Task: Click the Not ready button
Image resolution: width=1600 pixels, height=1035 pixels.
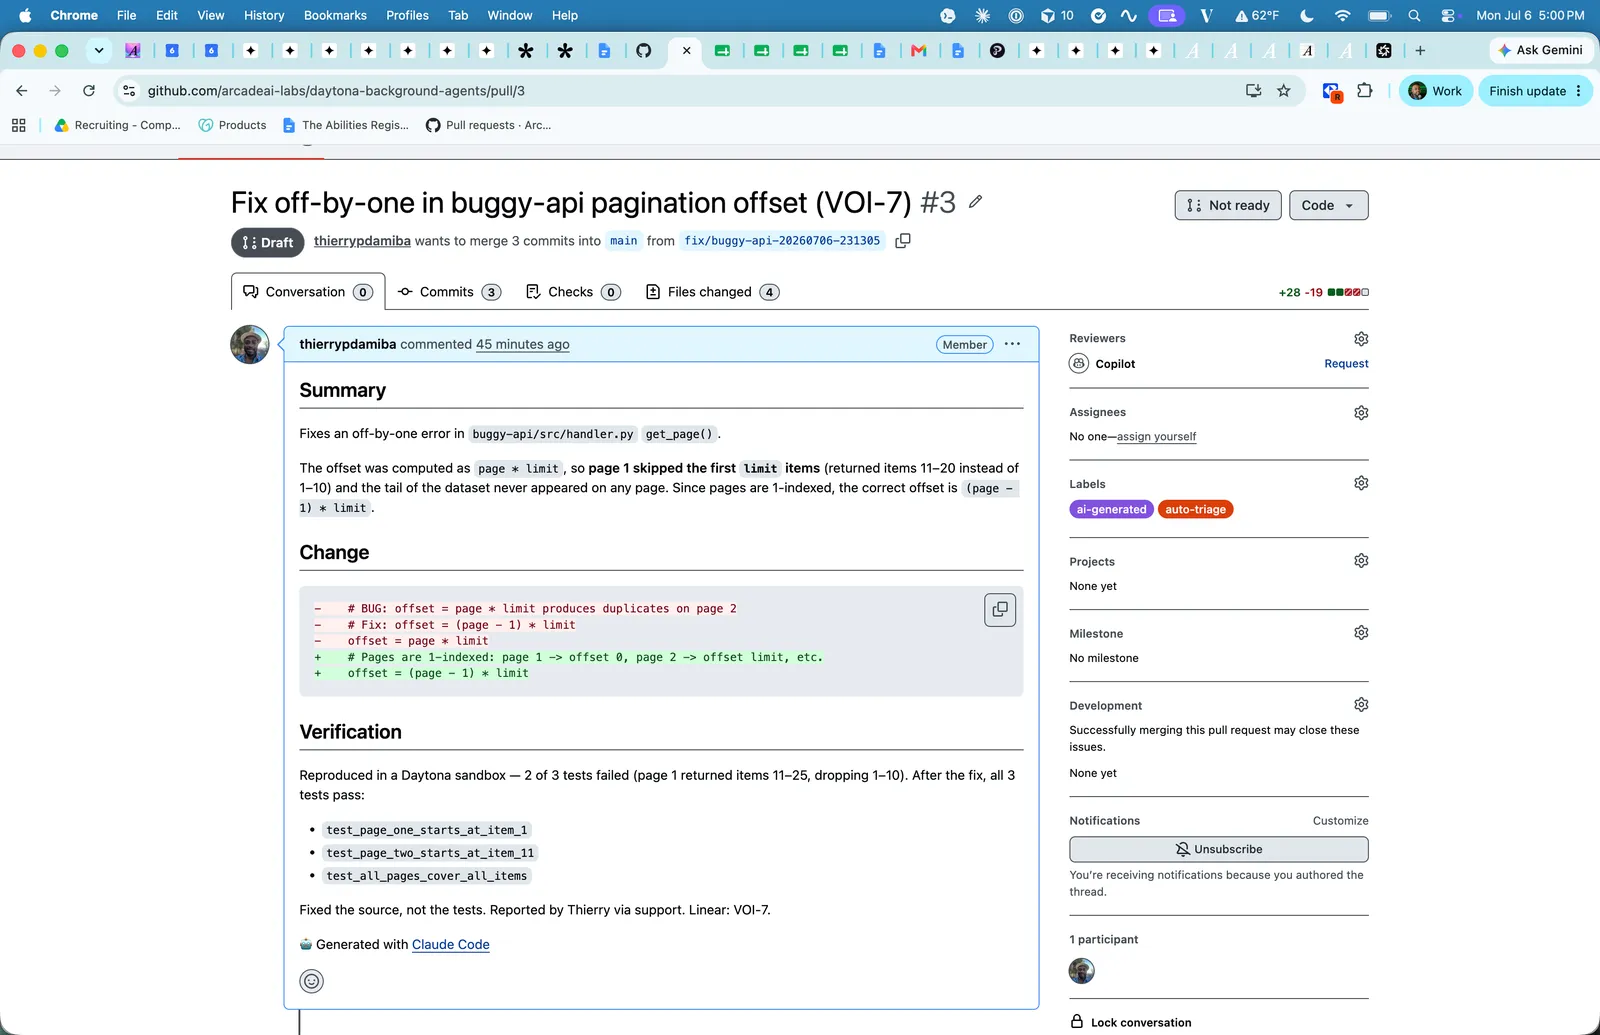Action: [1228, 205]
